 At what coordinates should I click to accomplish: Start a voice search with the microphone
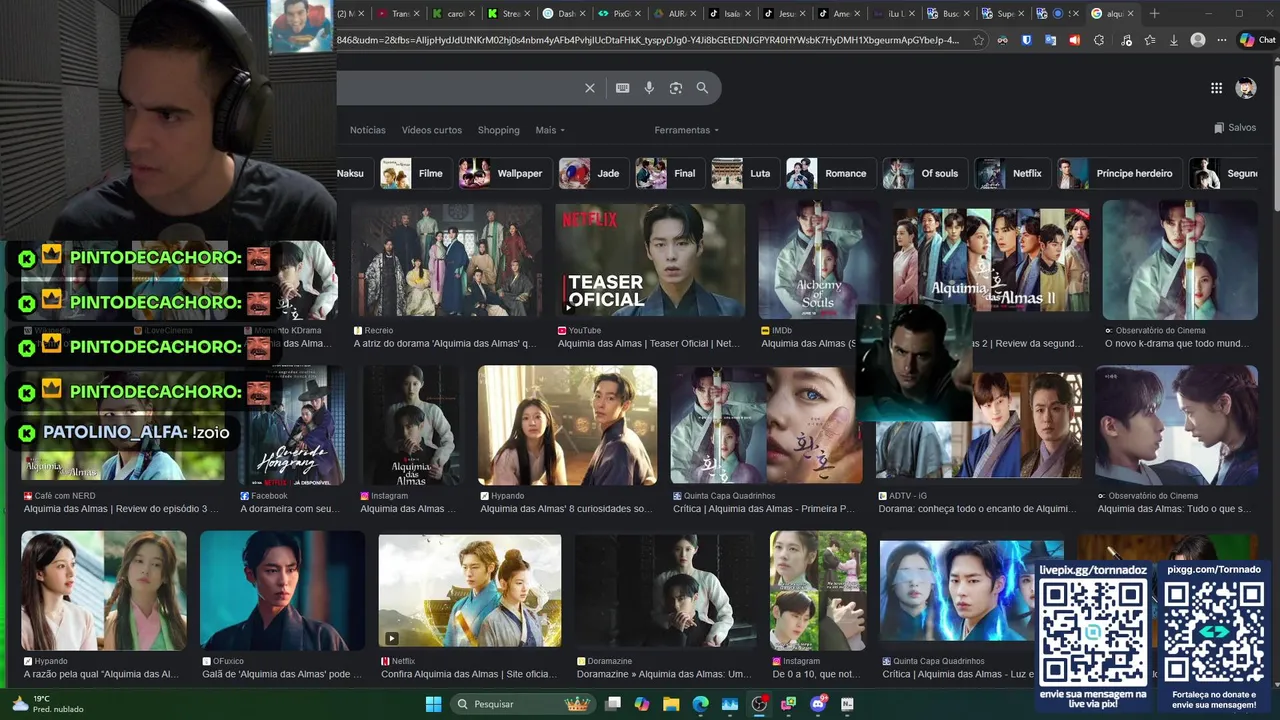pyautogui.click(x=649, y=88)
